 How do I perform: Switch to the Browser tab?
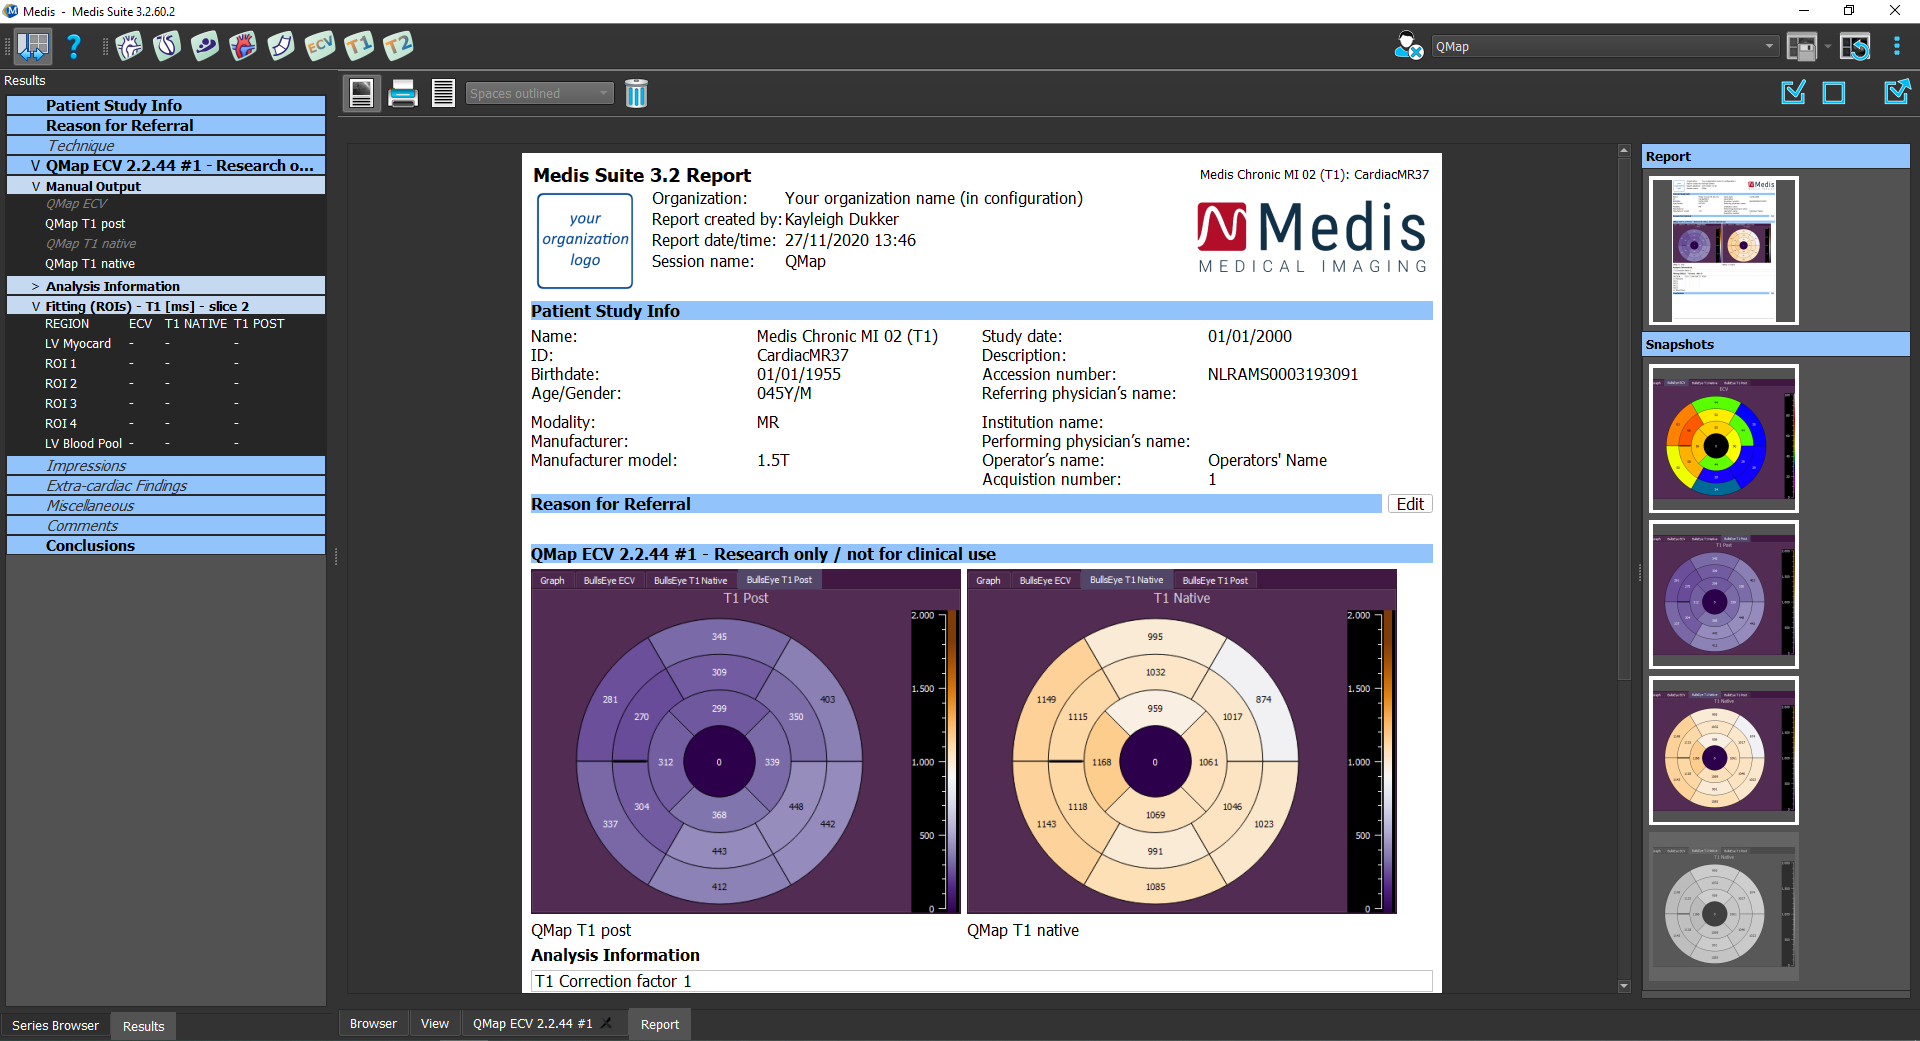[373, 1024]
